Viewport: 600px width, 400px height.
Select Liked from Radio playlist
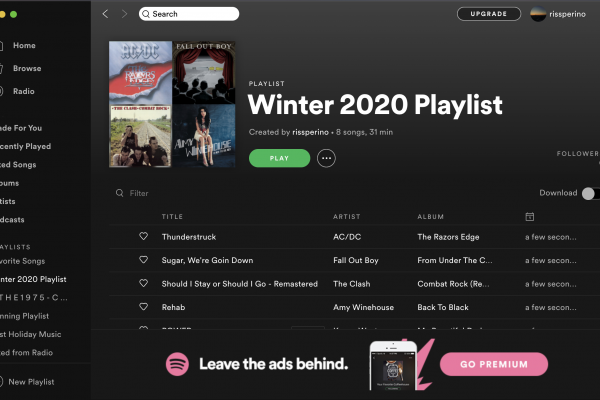[26, 353]
